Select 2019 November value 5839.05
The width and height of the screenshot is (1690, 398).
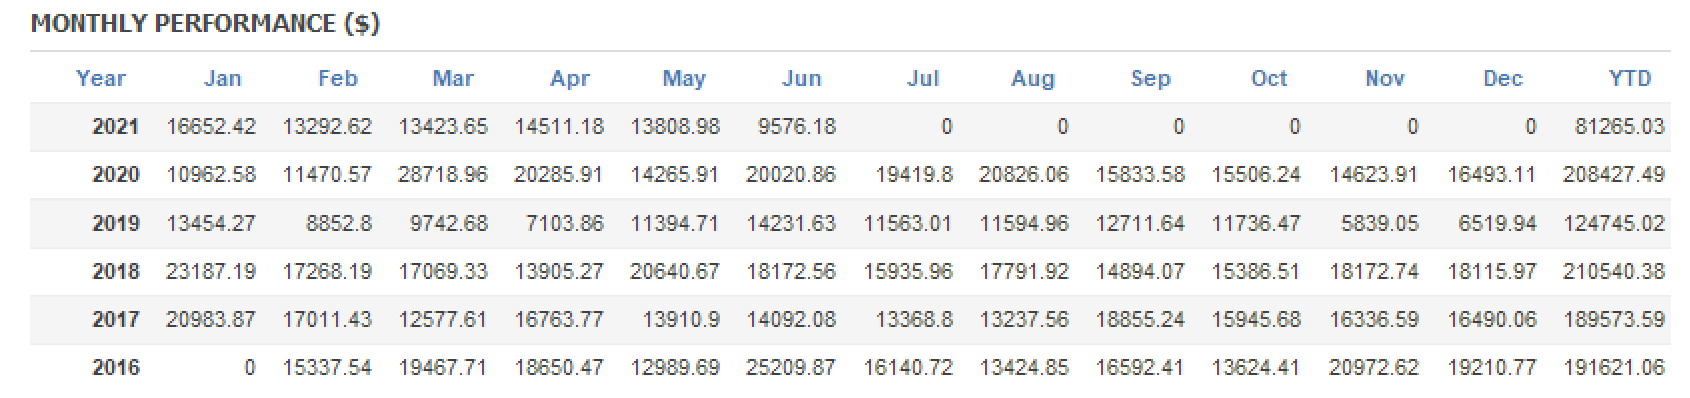1379,223
